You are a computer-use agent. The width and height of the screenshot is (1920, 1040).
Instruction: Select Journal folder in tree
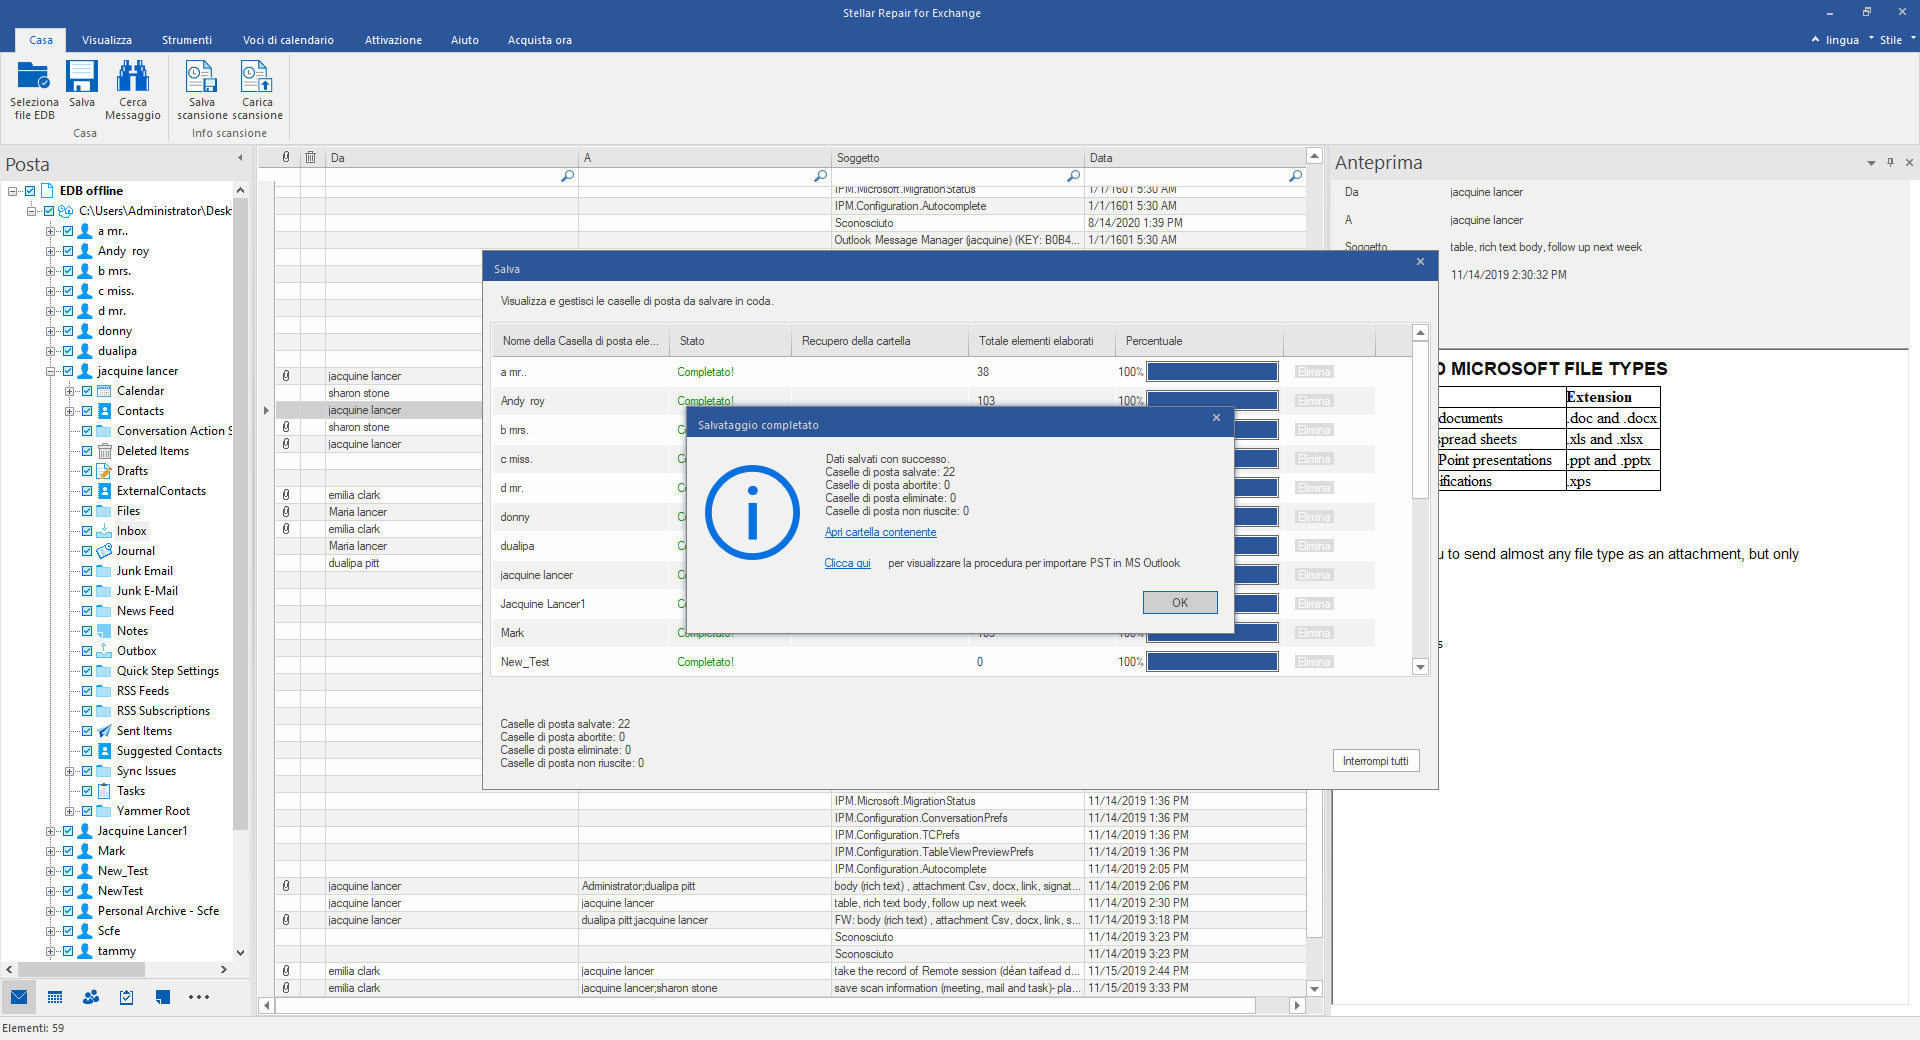tap(136, 551)
